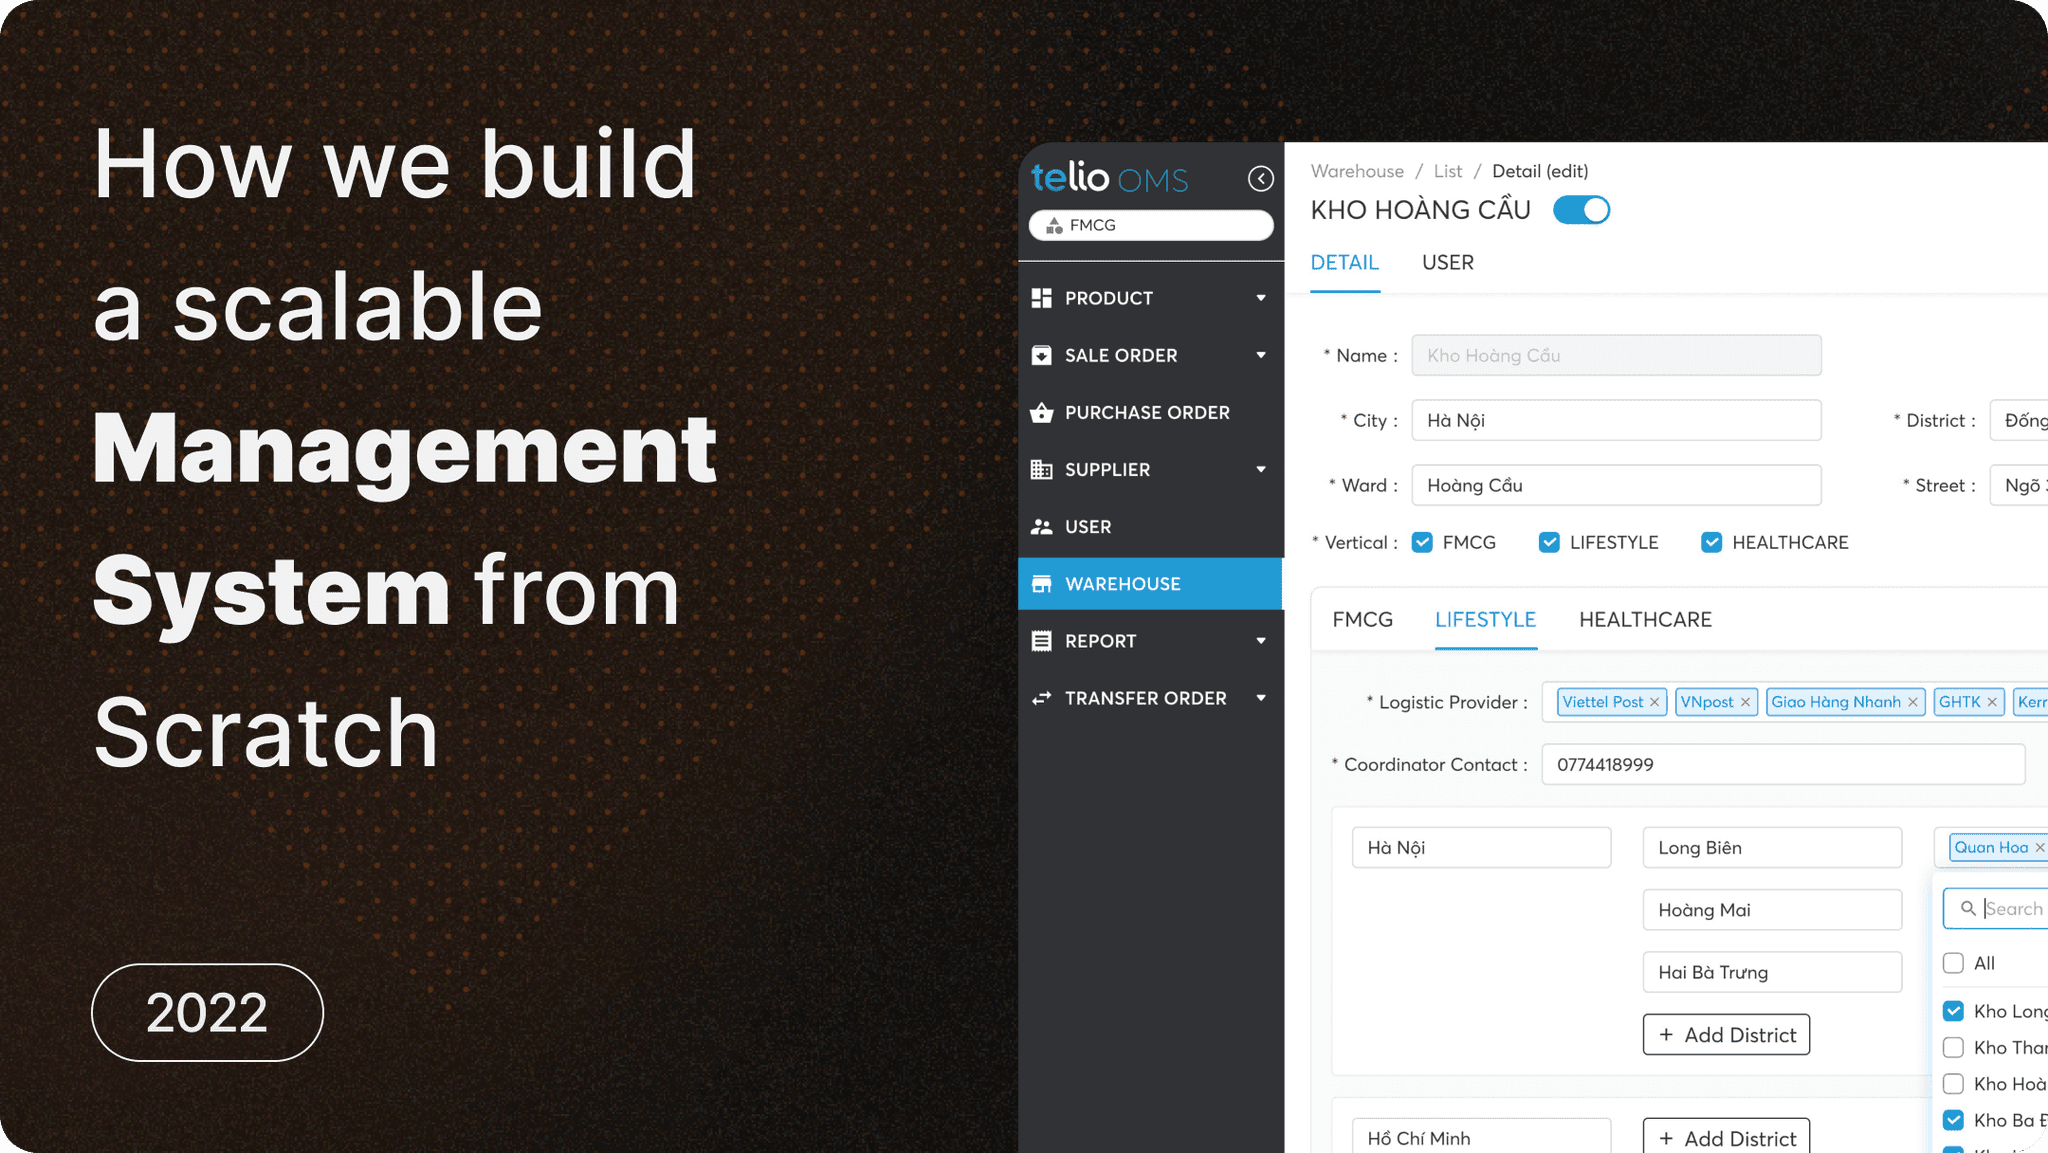Switch to the USER tab

1447,262
